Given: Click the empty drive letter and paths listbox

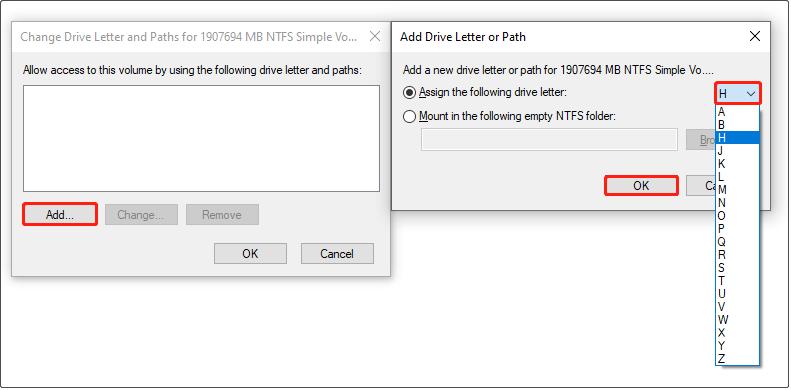Looking at the screenshot, I should (201, 138).
